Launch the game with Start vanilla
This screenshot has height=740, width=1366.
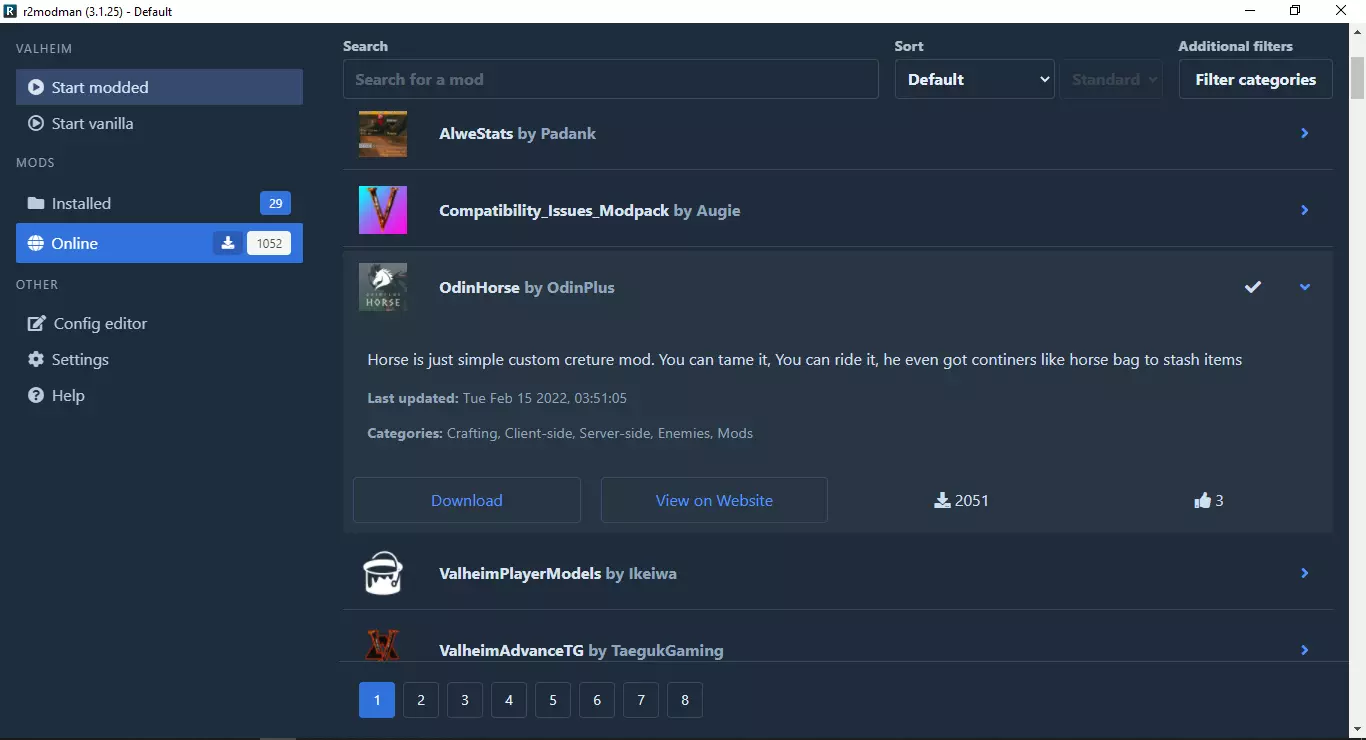coord(159,123)
